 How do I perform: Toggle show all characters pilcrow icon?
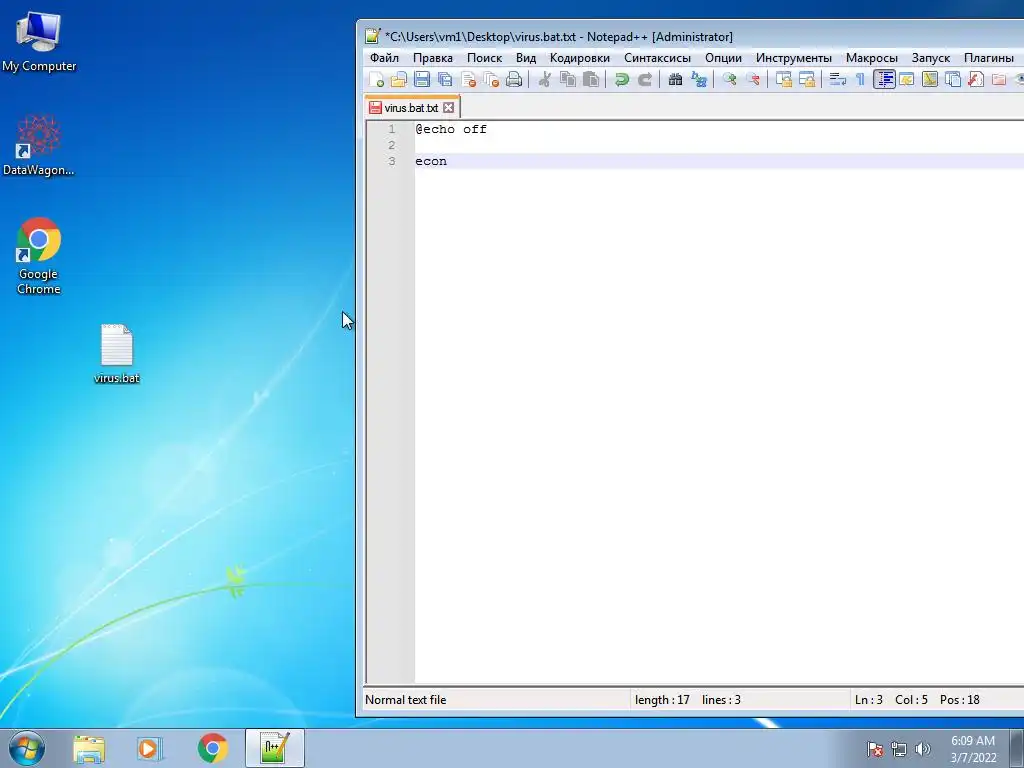pos(860,80)
